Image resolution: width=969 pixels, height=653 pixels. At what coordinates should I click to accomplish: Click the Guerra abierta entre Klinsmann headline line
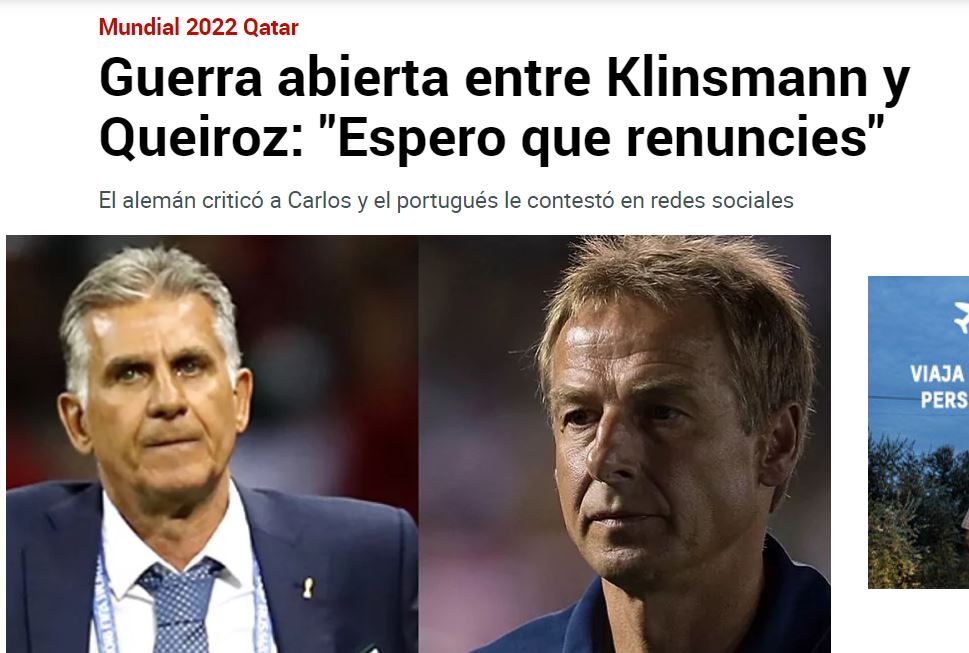504,78
